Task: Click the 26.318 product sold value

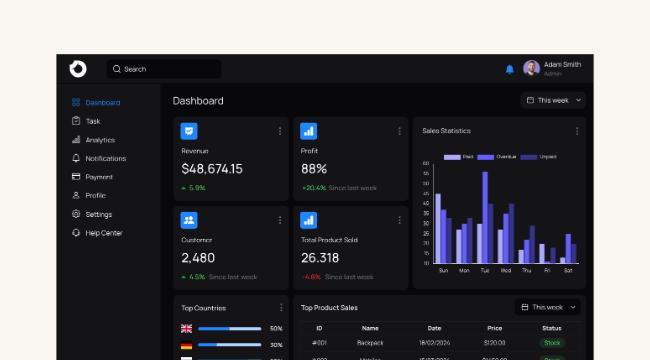Action: (x=320, y=258)
